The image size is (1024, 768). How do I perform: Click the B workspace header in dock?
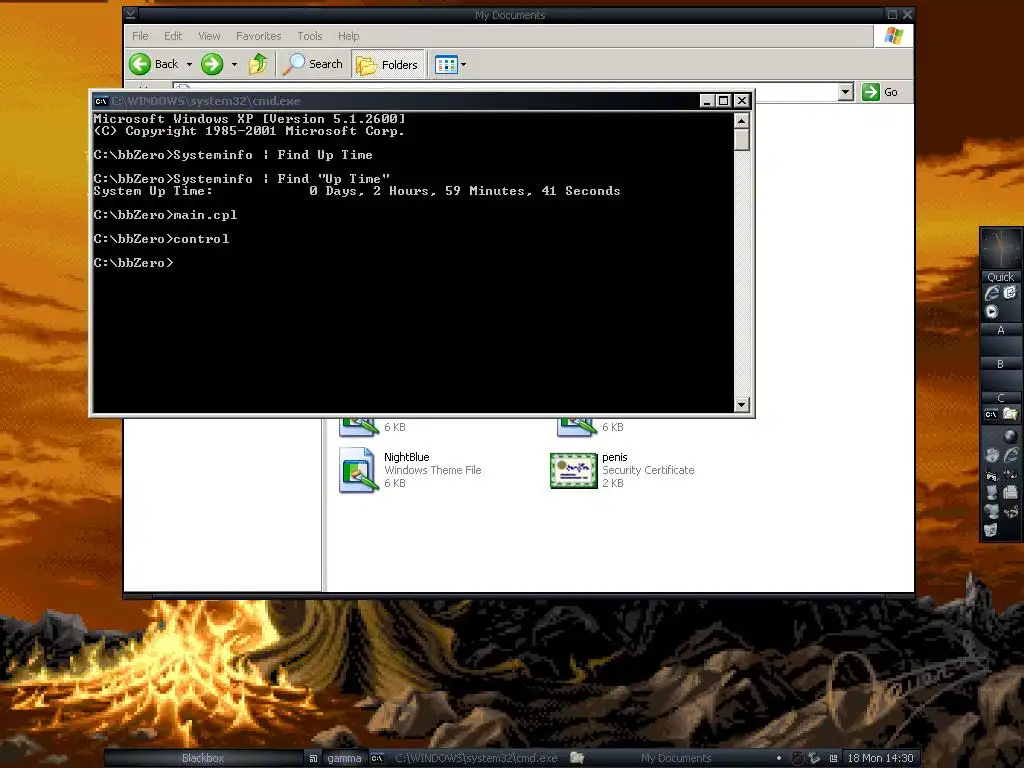(1000, 364)
